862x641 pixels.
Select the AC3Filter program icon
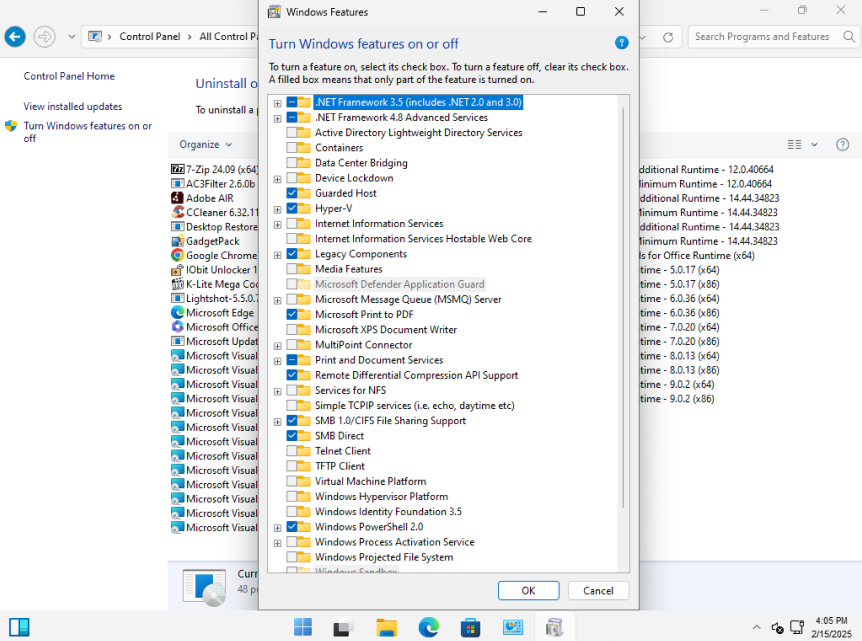178,184
